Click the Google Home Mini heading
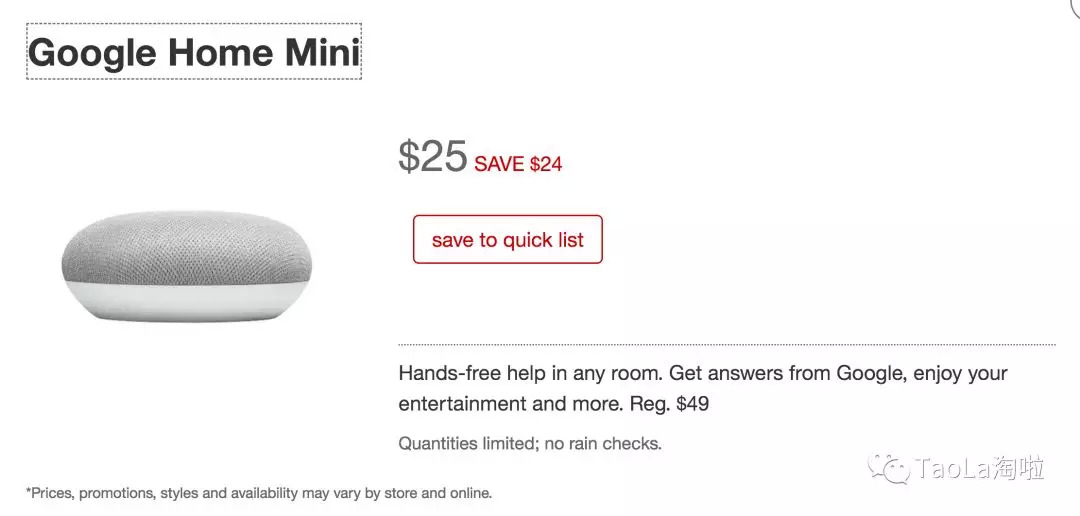The image size is (1080, 516). click(193, 52)
